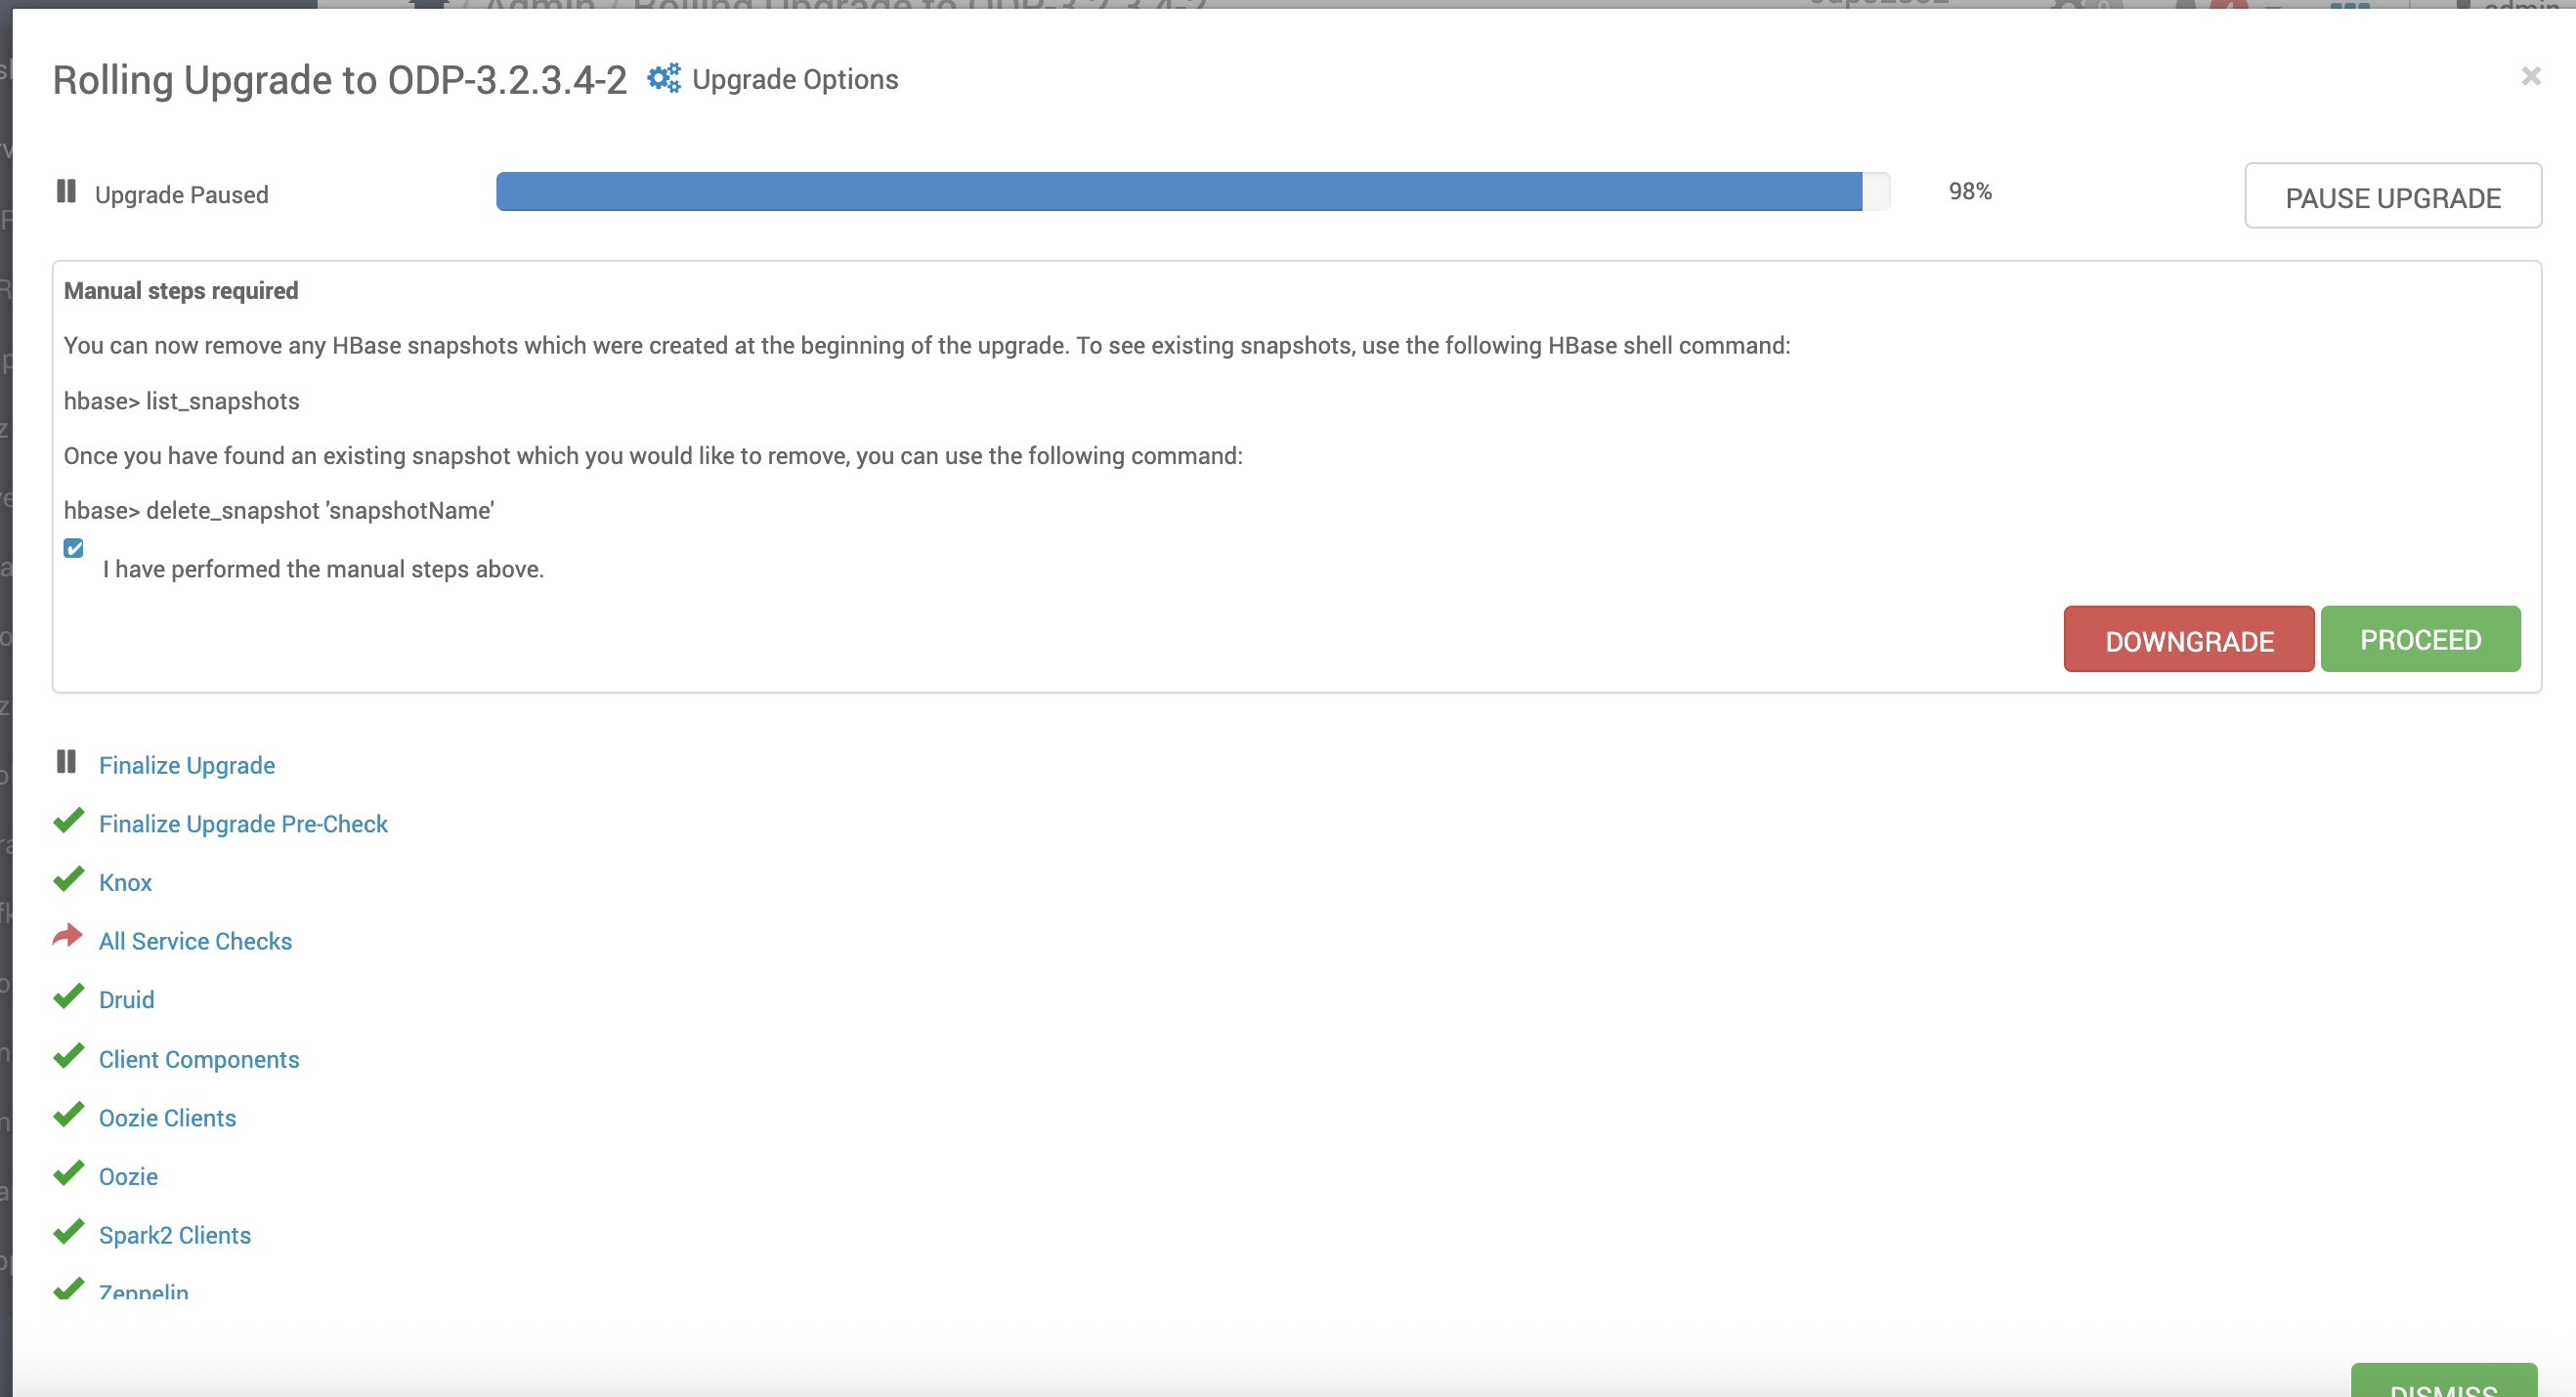2576x1397 pixels.
Task: Click the Pause Upgrade button
Action: [2392, 196]
